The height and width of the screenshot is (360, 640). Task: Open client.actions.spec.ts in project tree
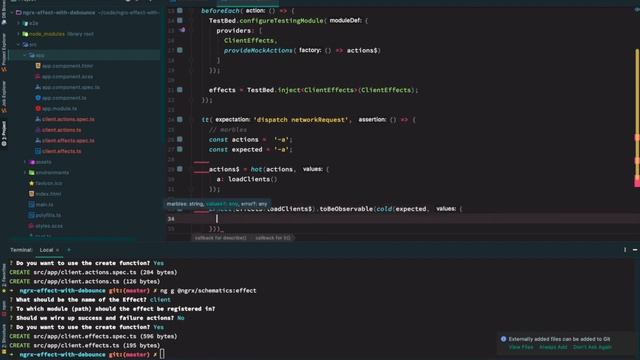[x=68, y=119]
